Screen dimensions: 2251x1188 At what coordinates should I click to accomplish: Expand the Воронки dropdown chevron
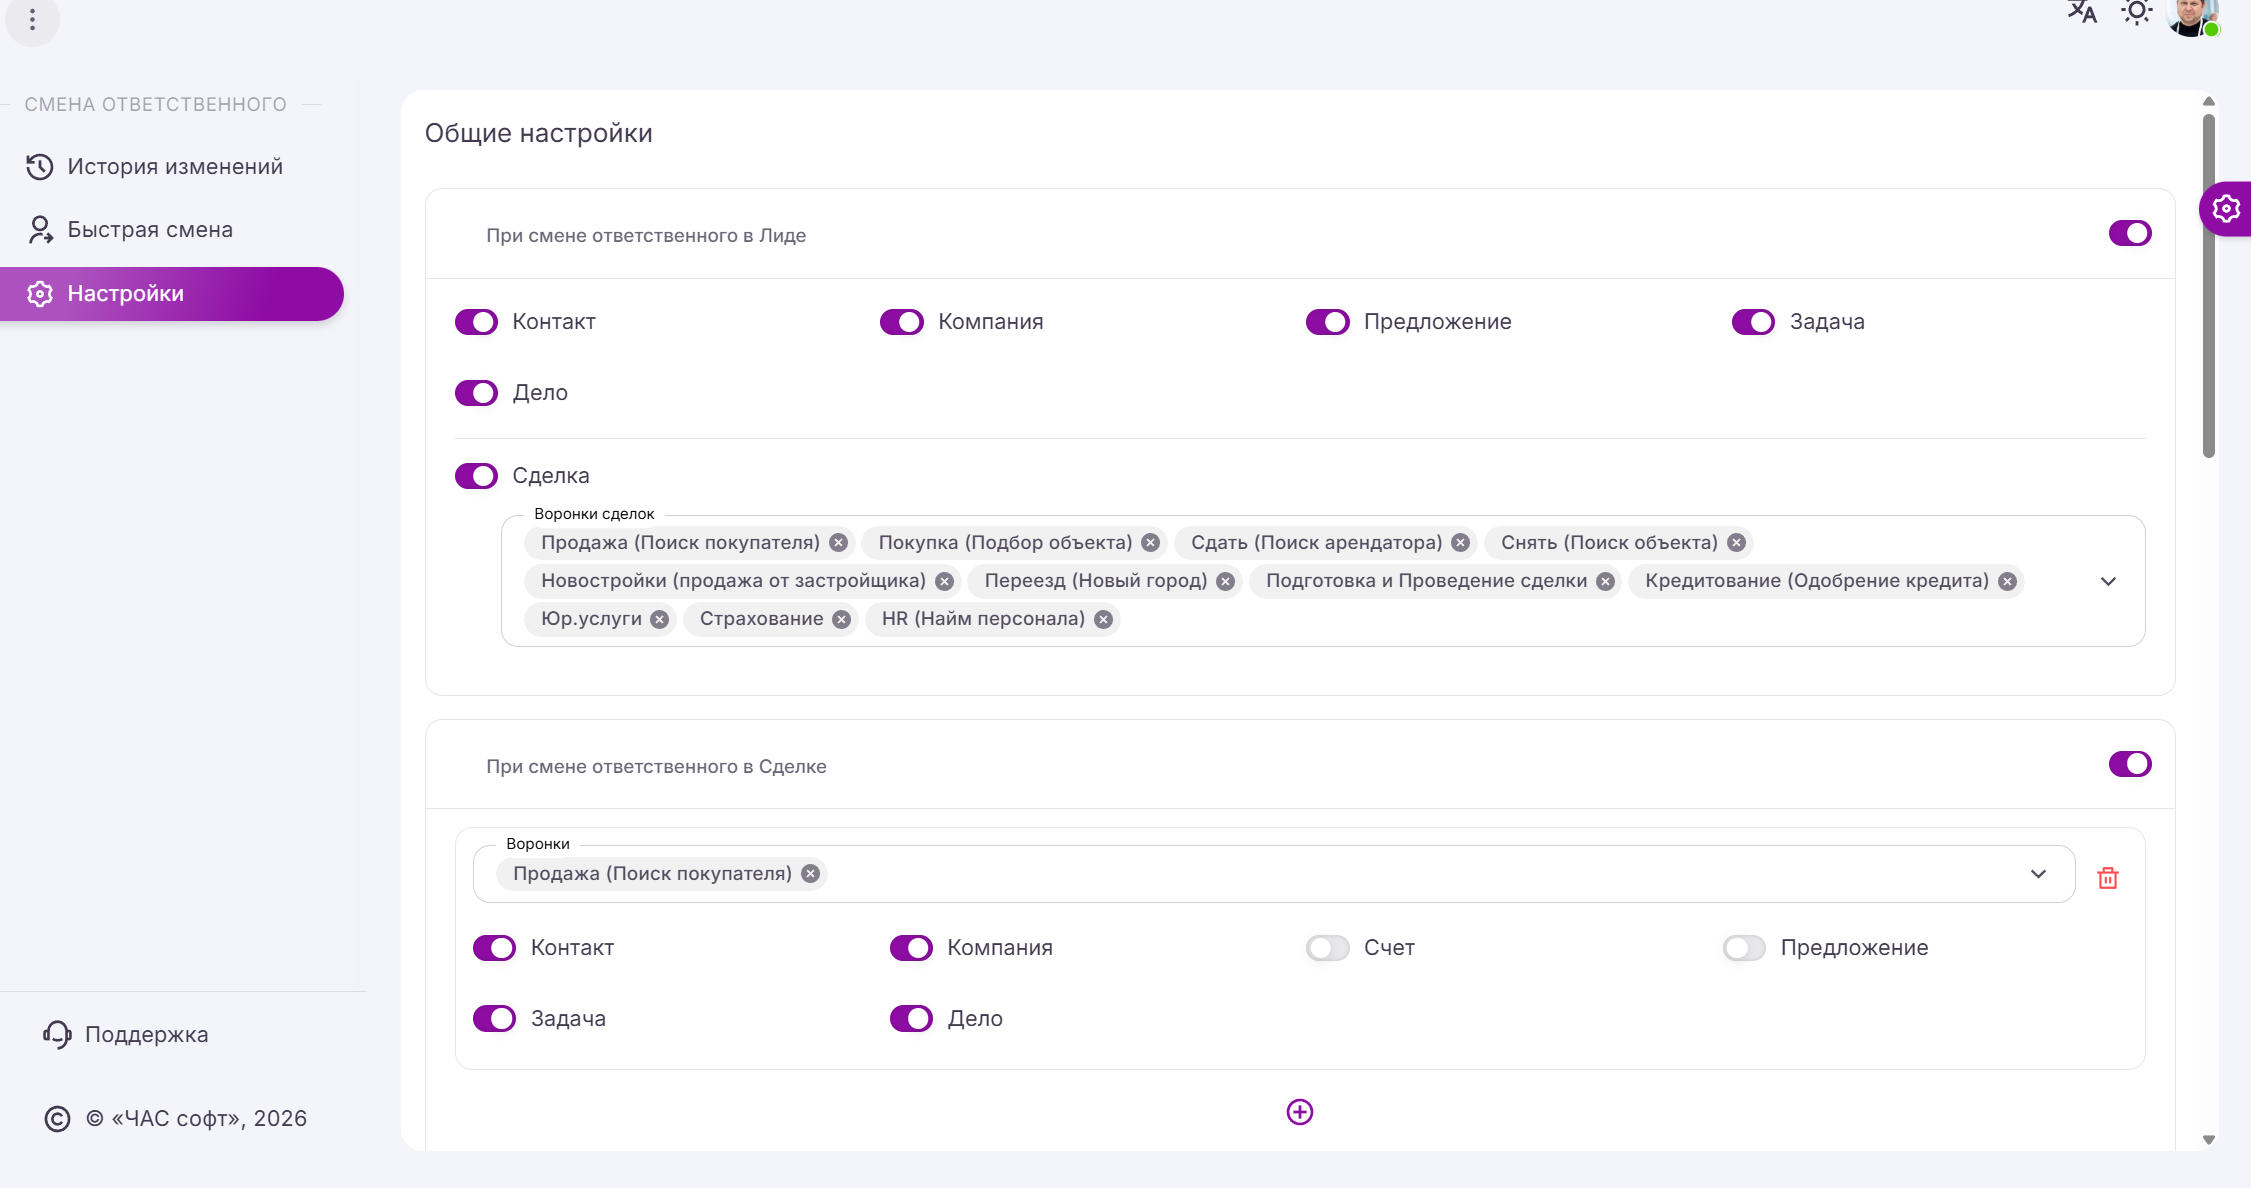2038,874
